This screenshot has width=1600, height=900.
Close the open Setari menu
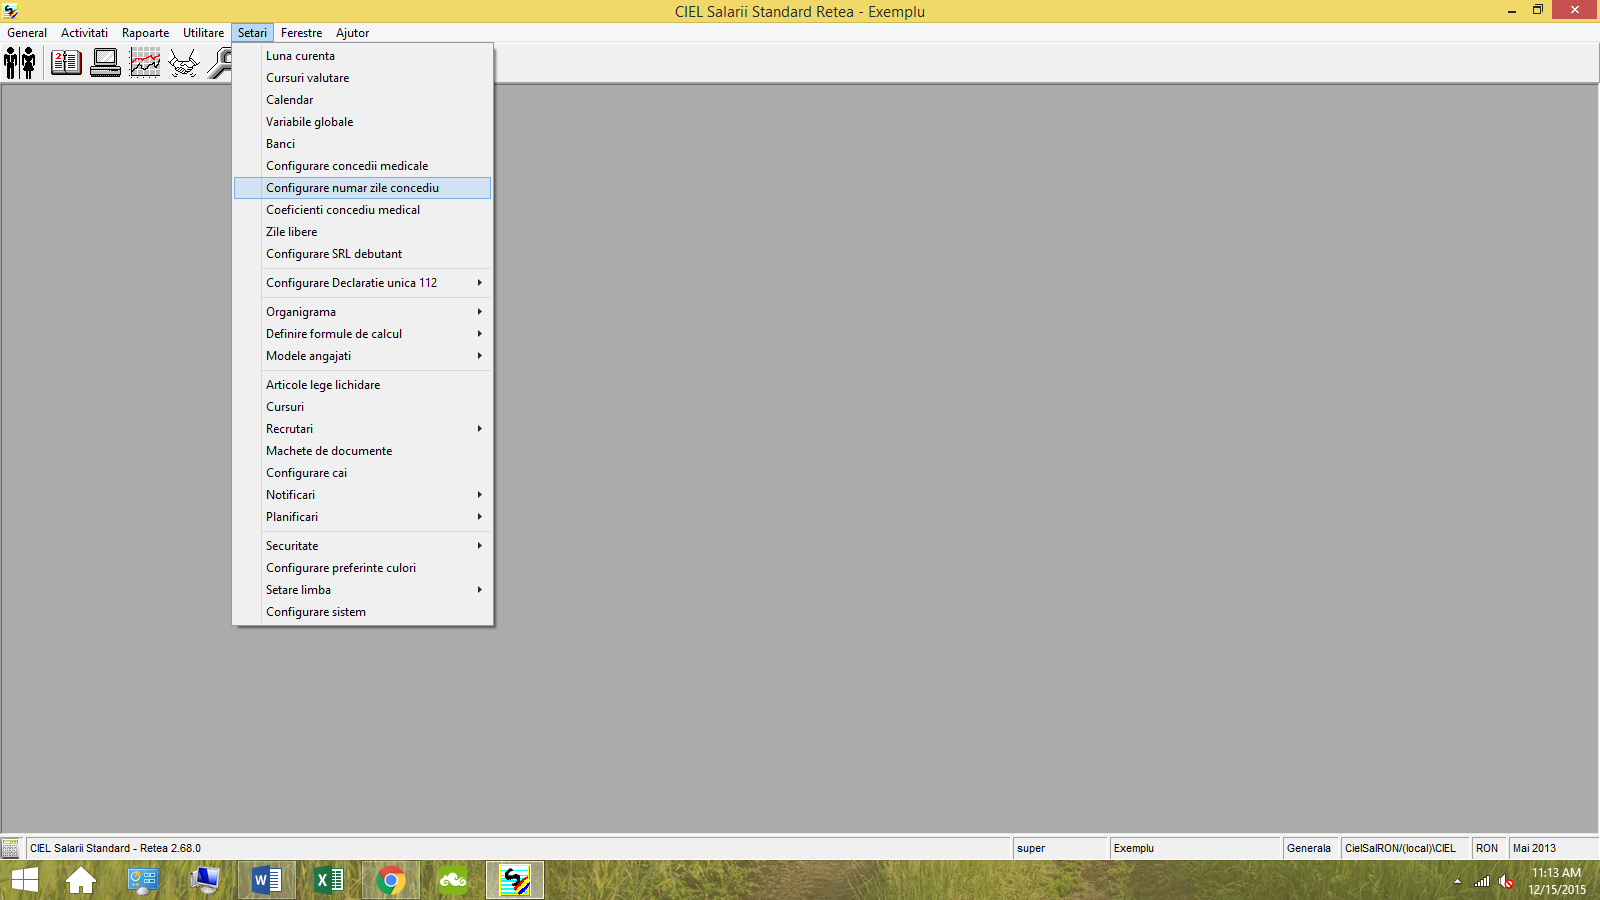[252, 33]
